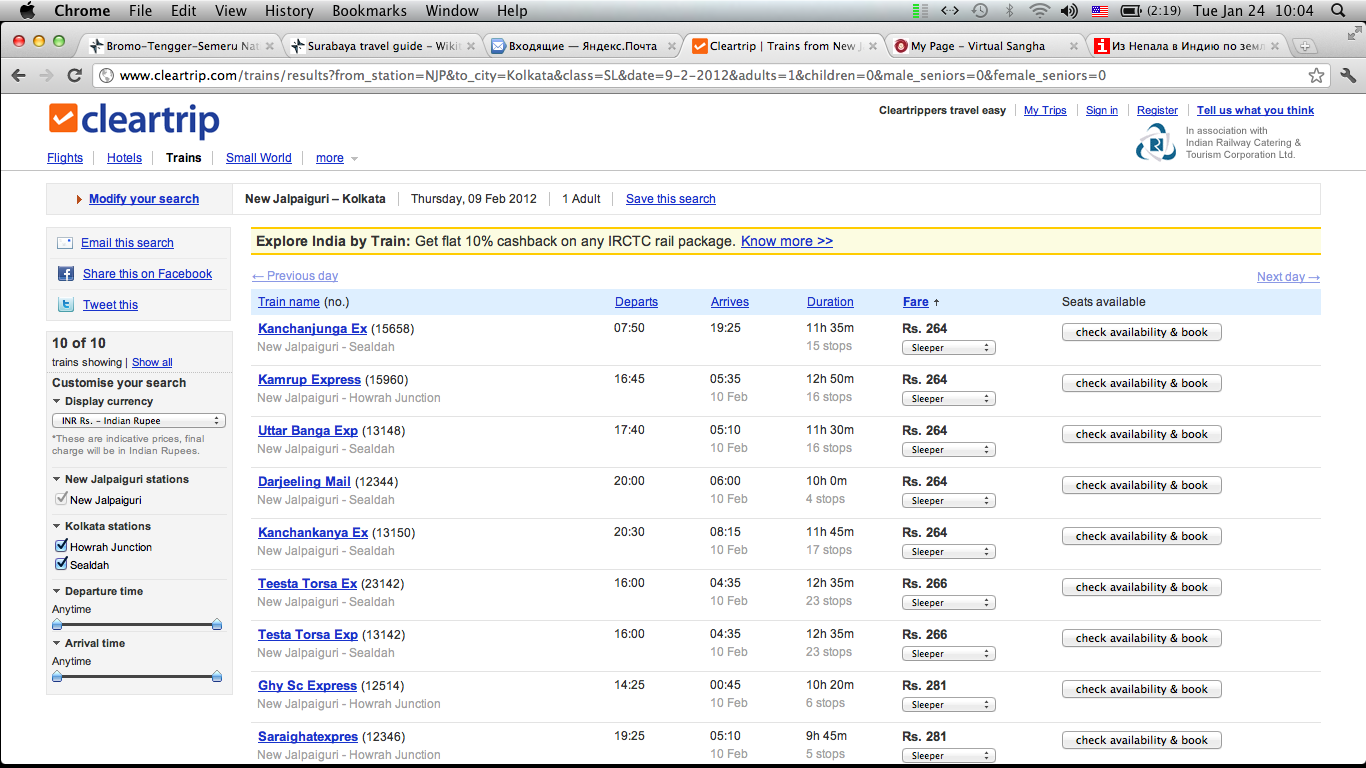Screen dimensions: 1366x768
Task: Click the right handle of Arrival time slider
Action: (x=217, y=677)
